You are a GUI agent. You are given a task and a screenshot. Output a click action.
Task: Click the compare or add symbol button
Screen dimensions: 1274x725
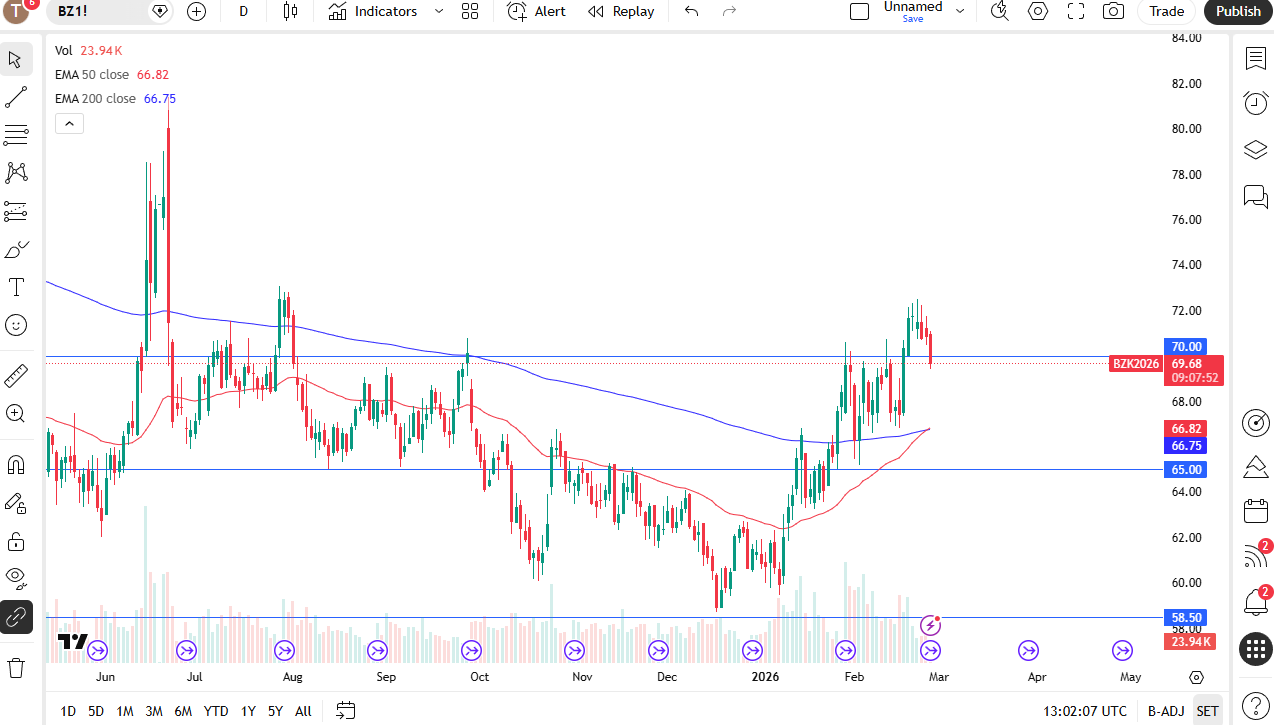coord(196,12)
